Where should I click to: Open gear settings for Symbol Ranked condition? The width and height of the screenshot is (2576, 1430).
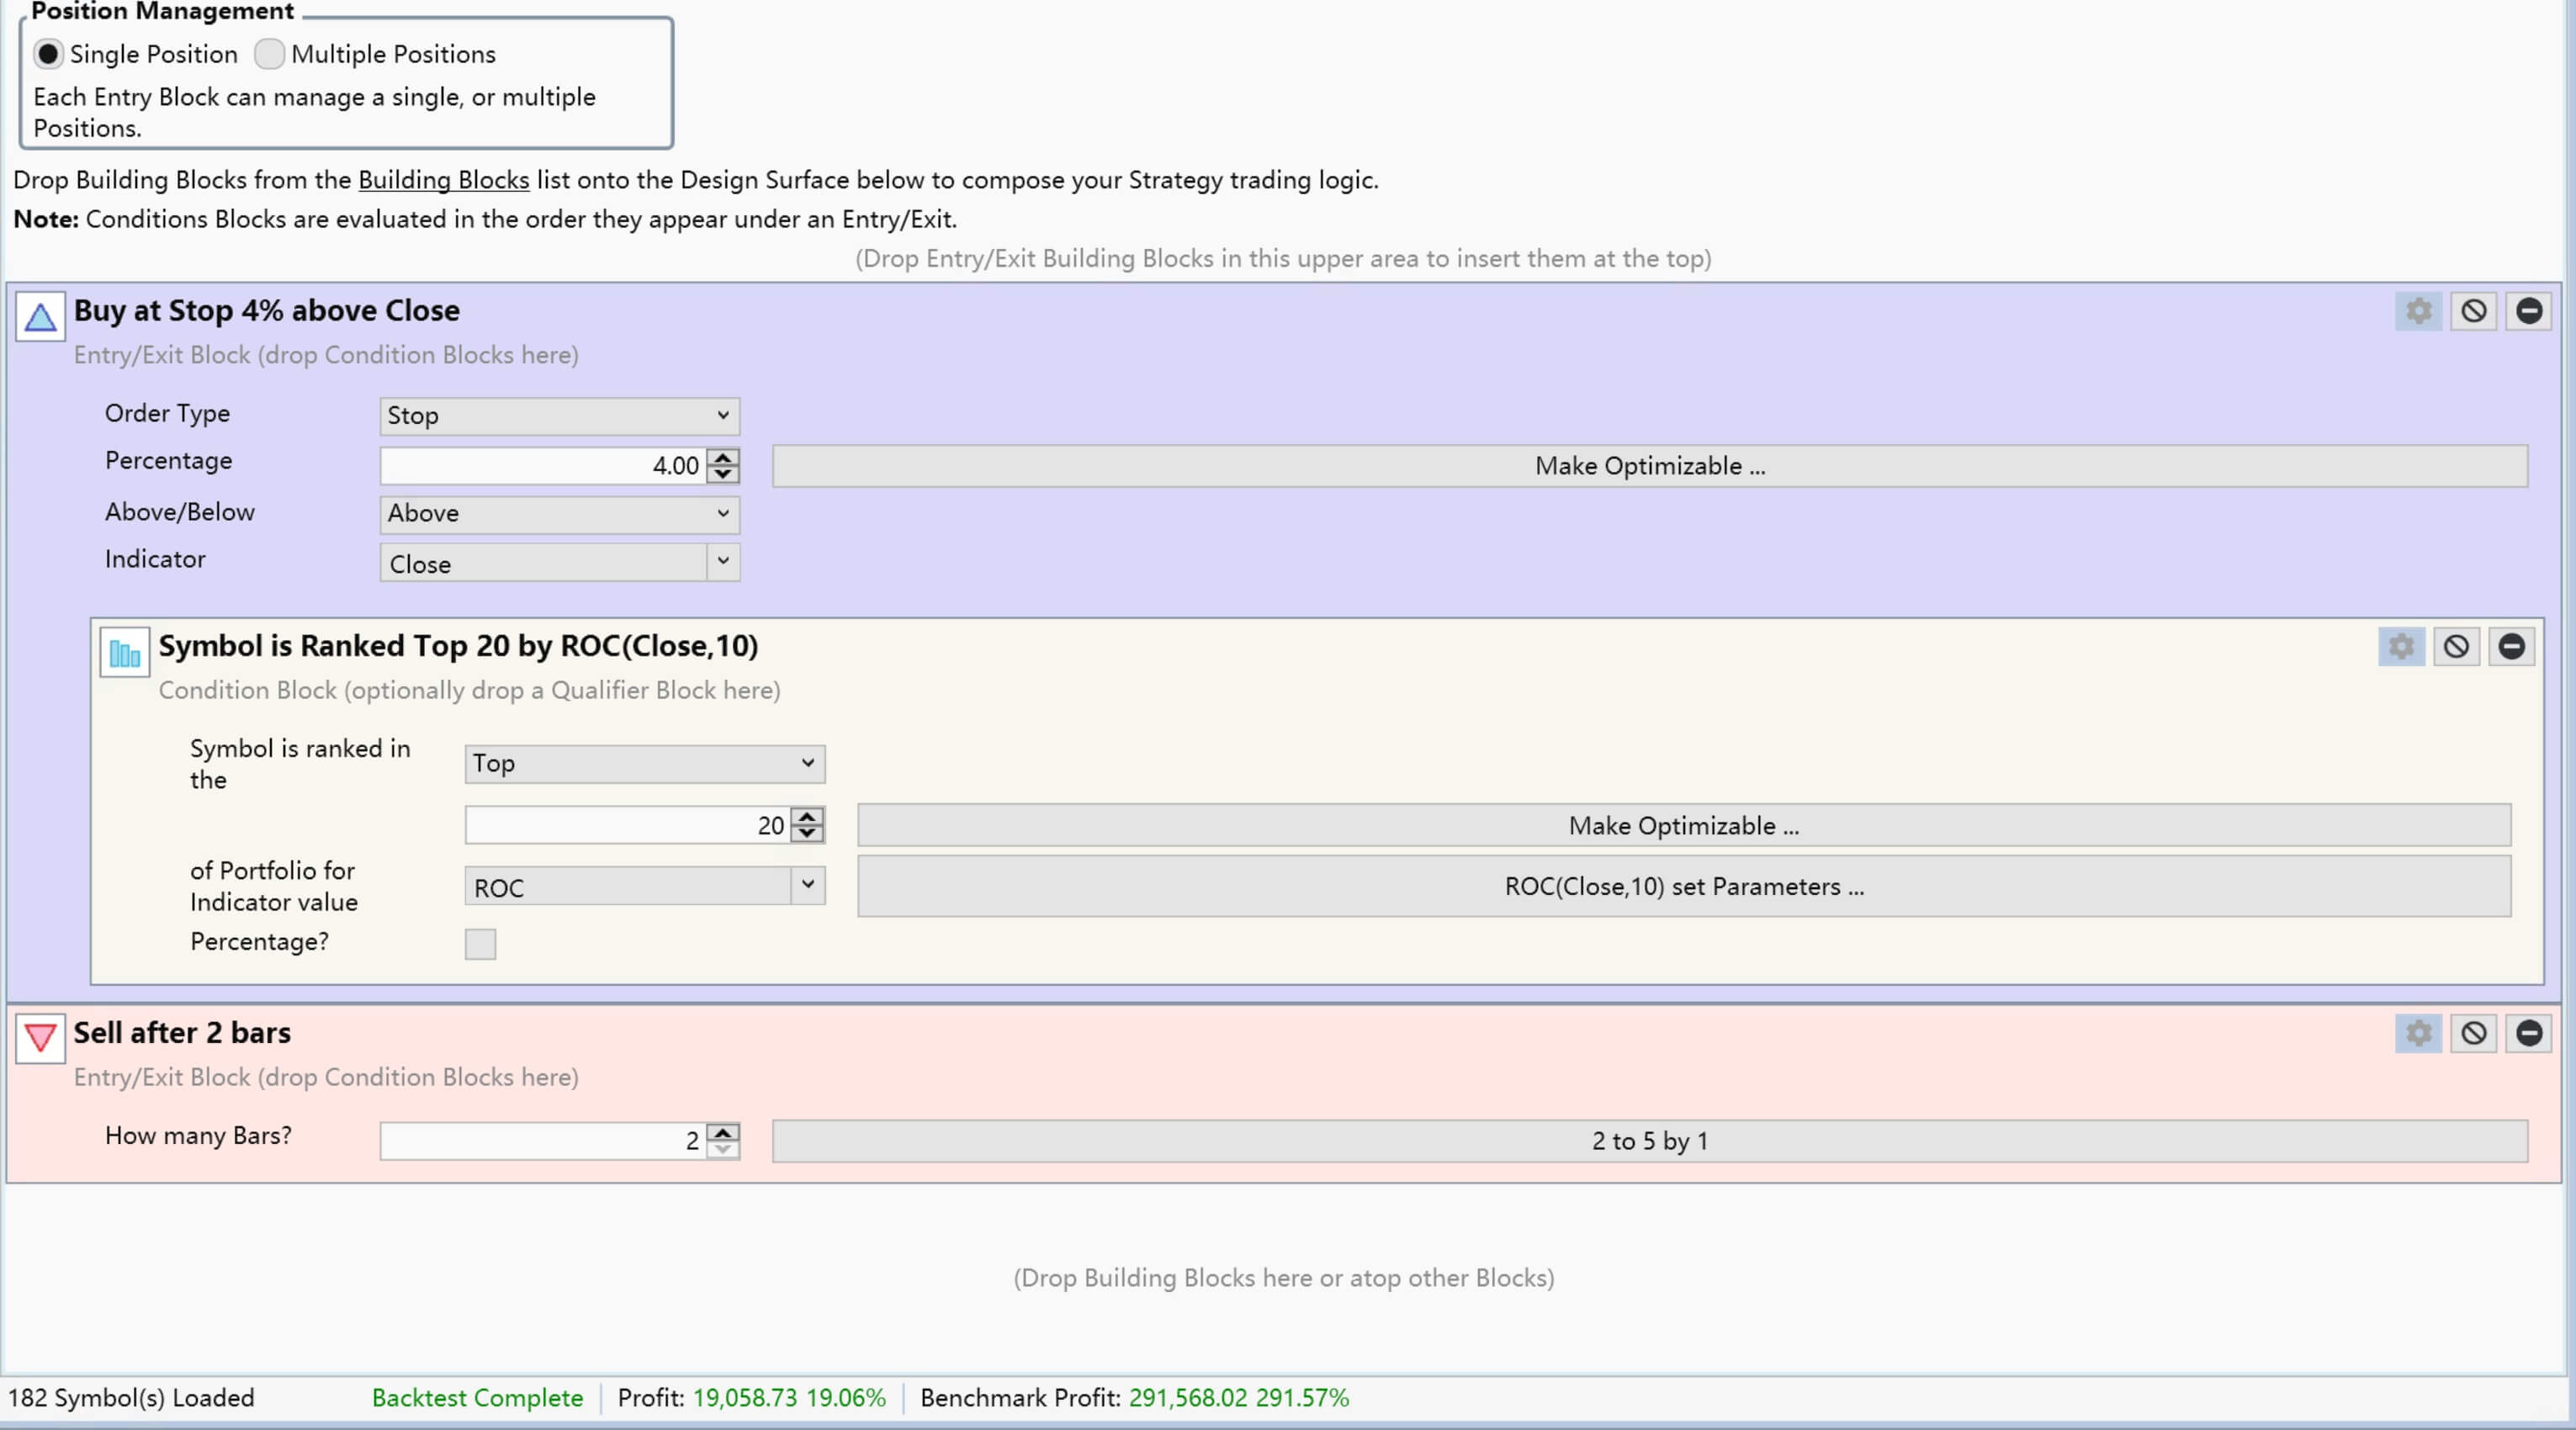[x=2401, y=646]
